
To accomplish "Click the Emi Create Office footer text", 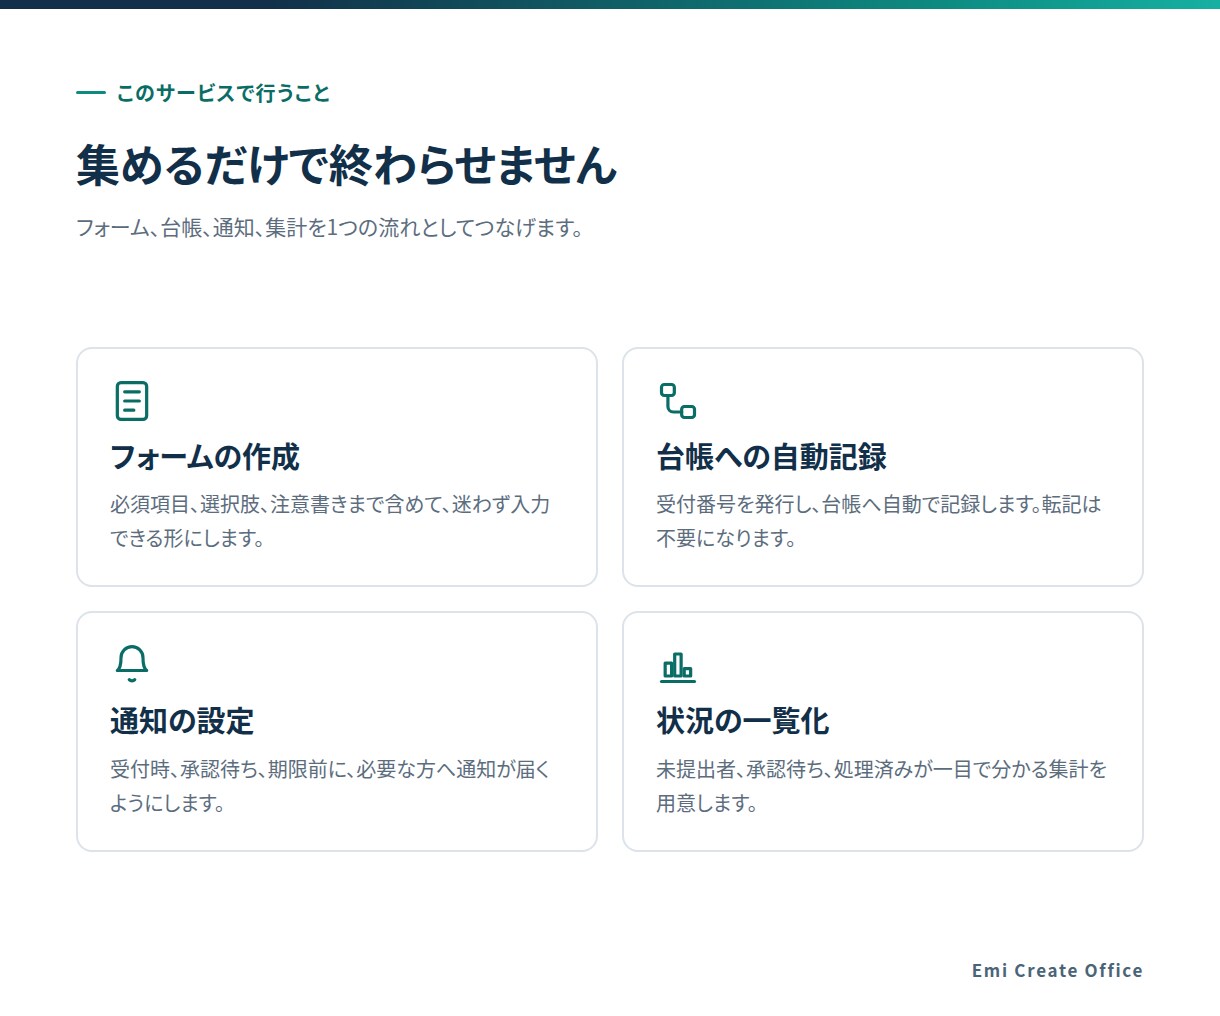I will [1057, 970].
